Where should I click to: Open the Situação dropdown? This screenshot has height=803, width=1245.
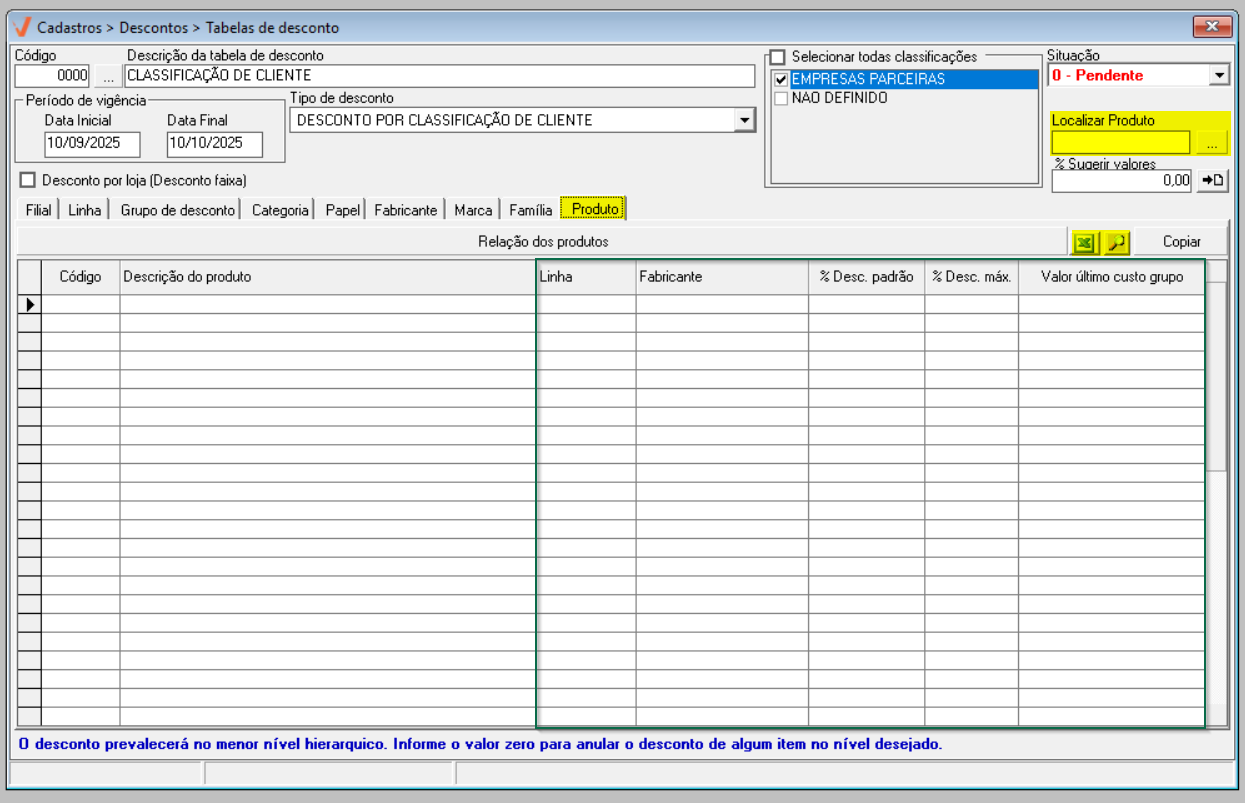click(1218, 76)
